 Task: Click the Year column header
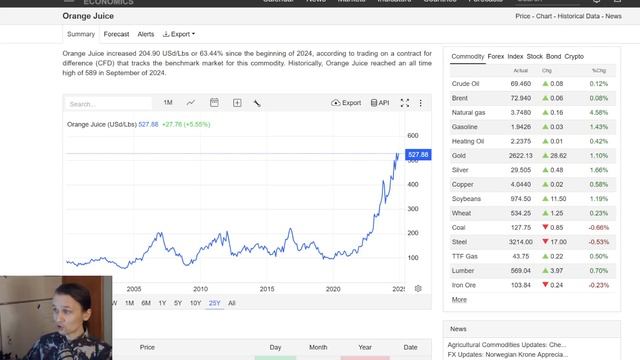pyautogui.click(x=365, y=347)
